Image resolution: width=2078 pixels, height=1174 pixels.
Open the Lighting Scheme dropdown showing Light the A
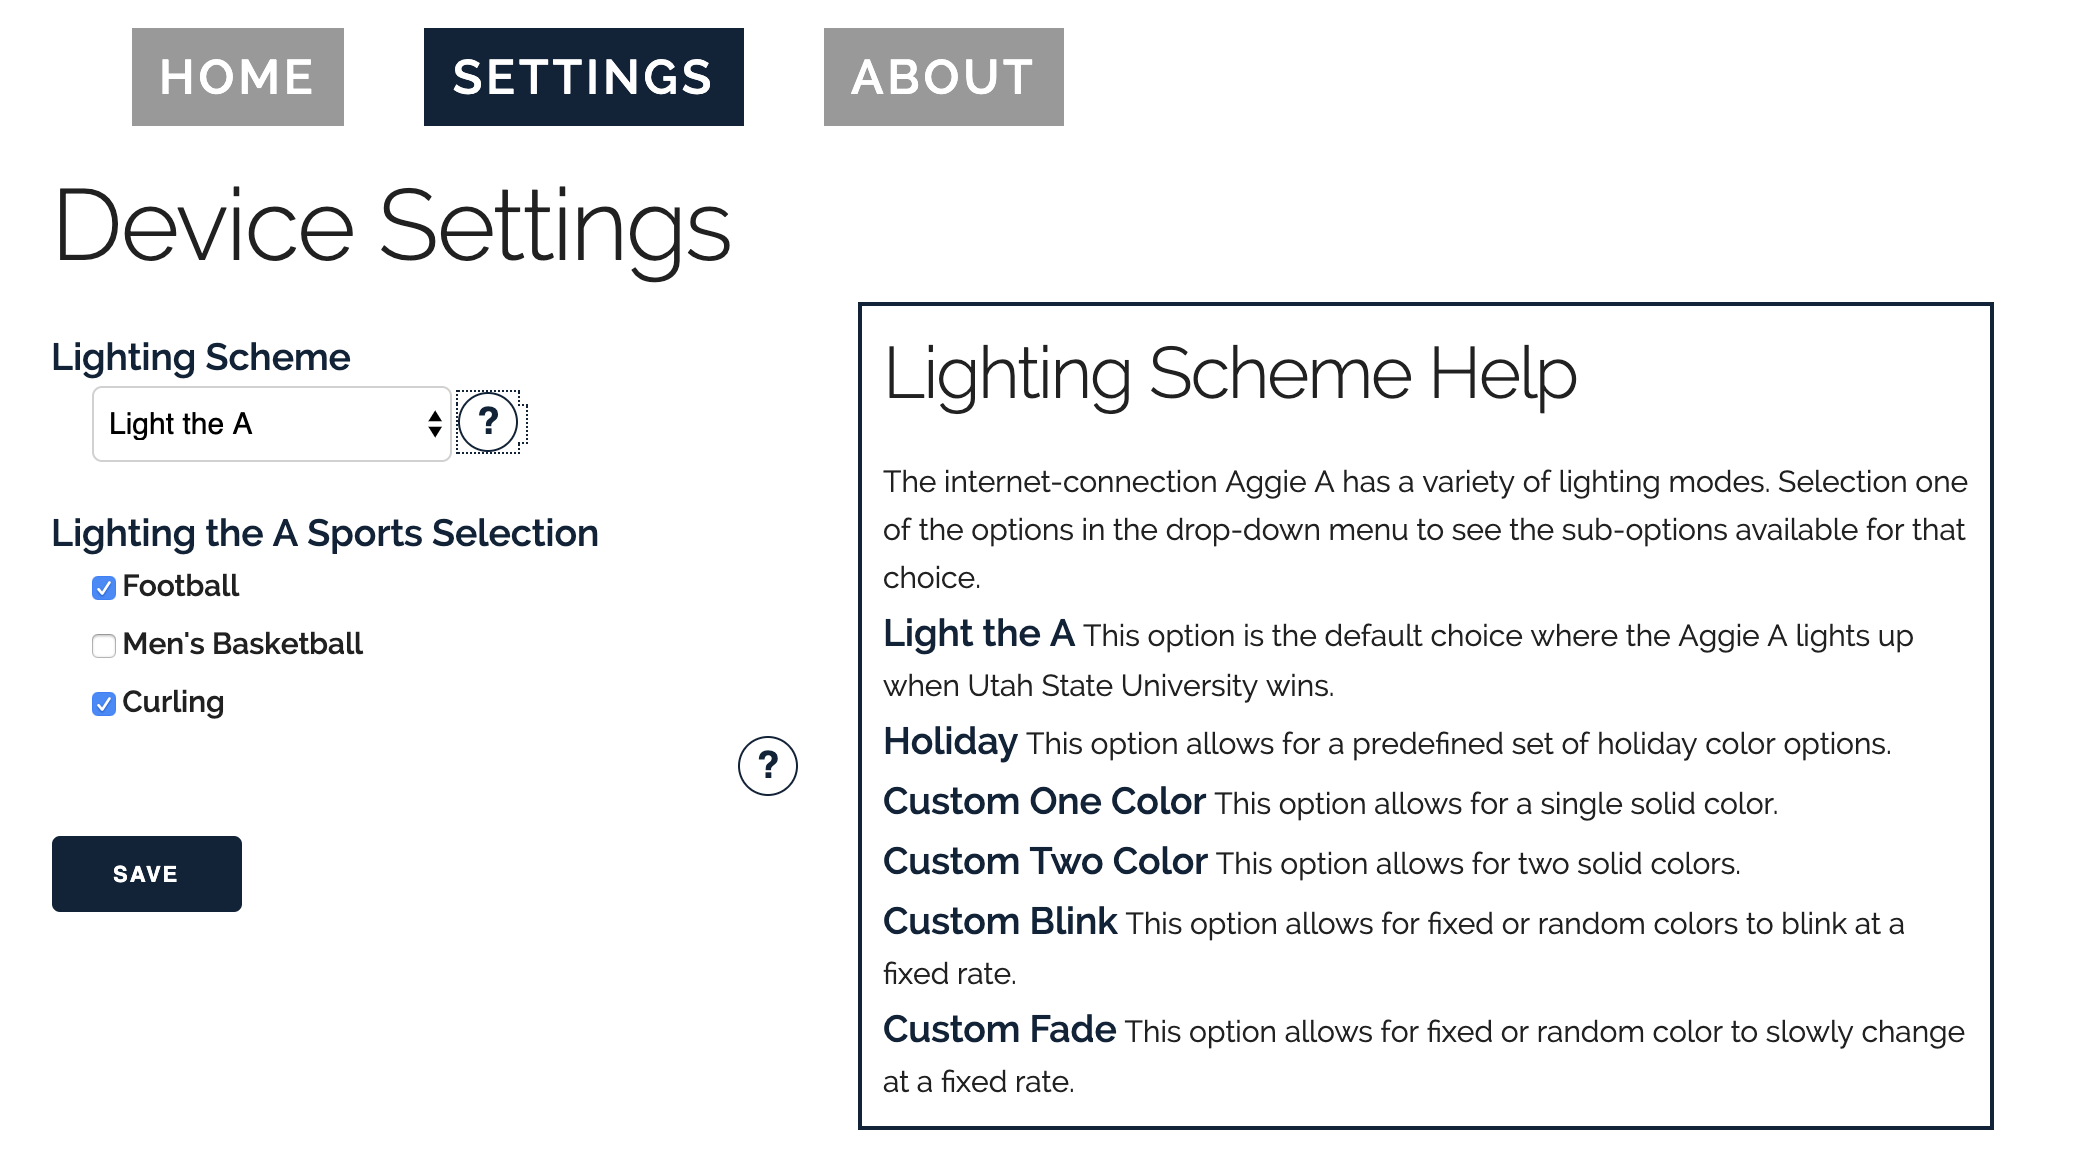[272, 424]
